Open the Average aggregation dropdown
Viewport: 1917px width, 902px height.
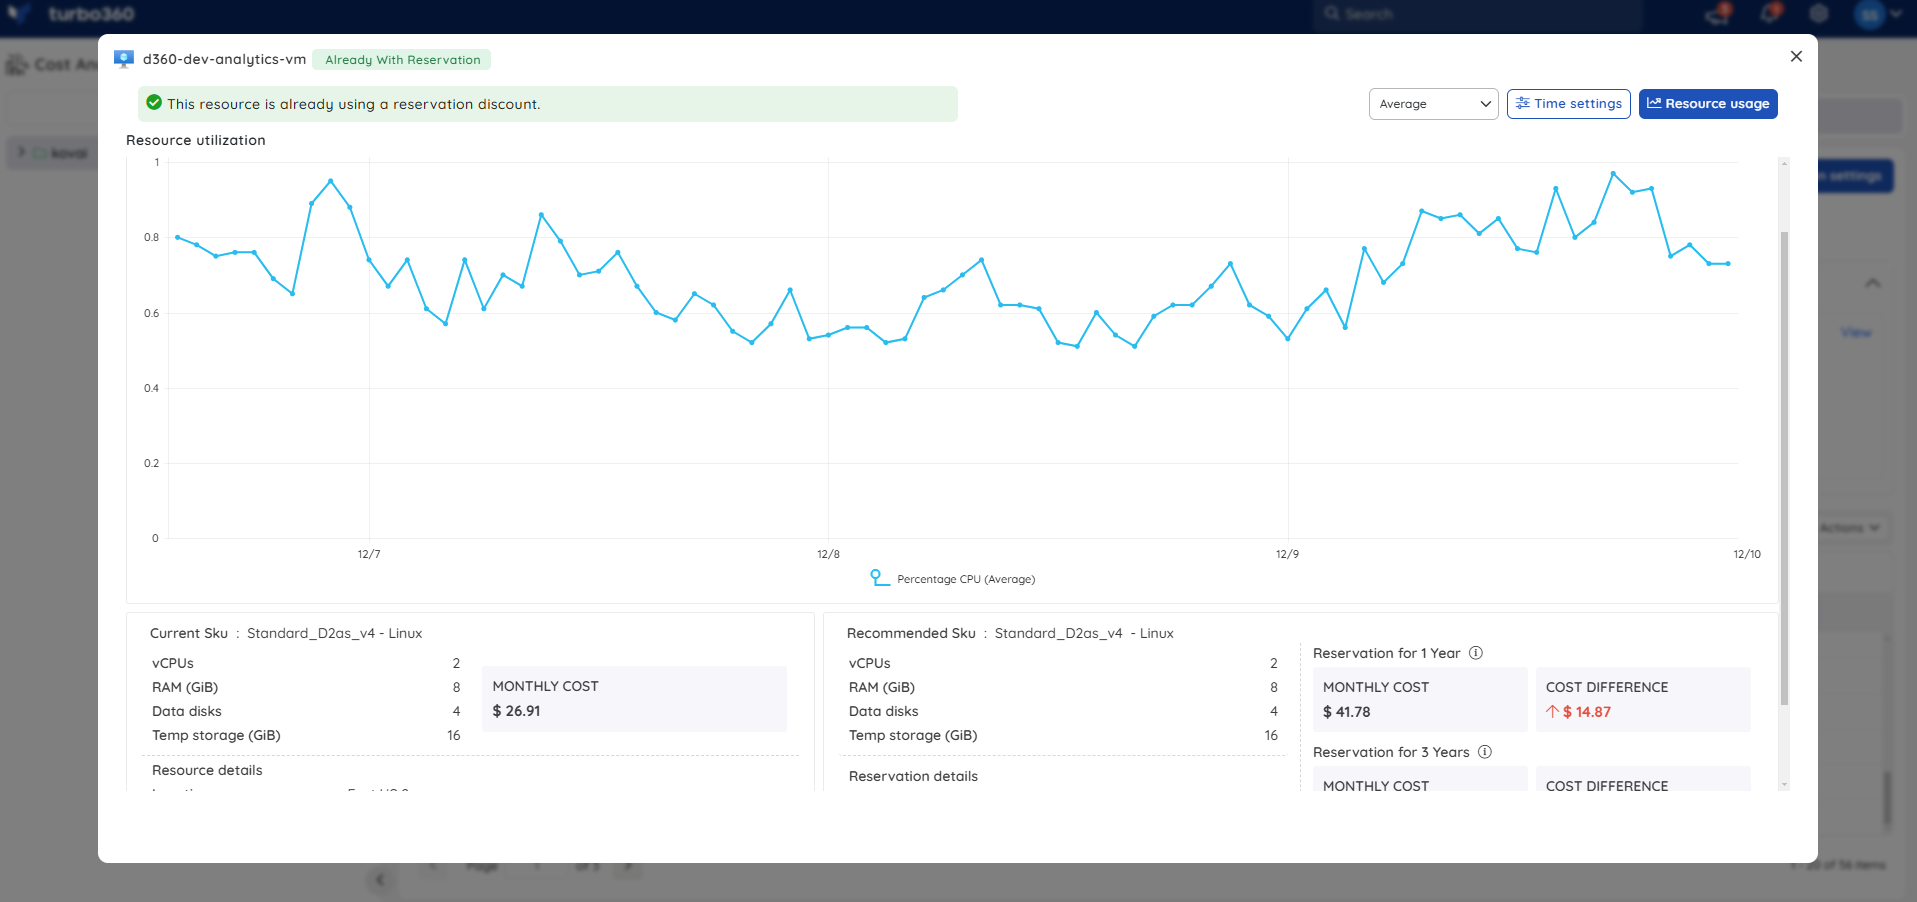[1433, 104]
